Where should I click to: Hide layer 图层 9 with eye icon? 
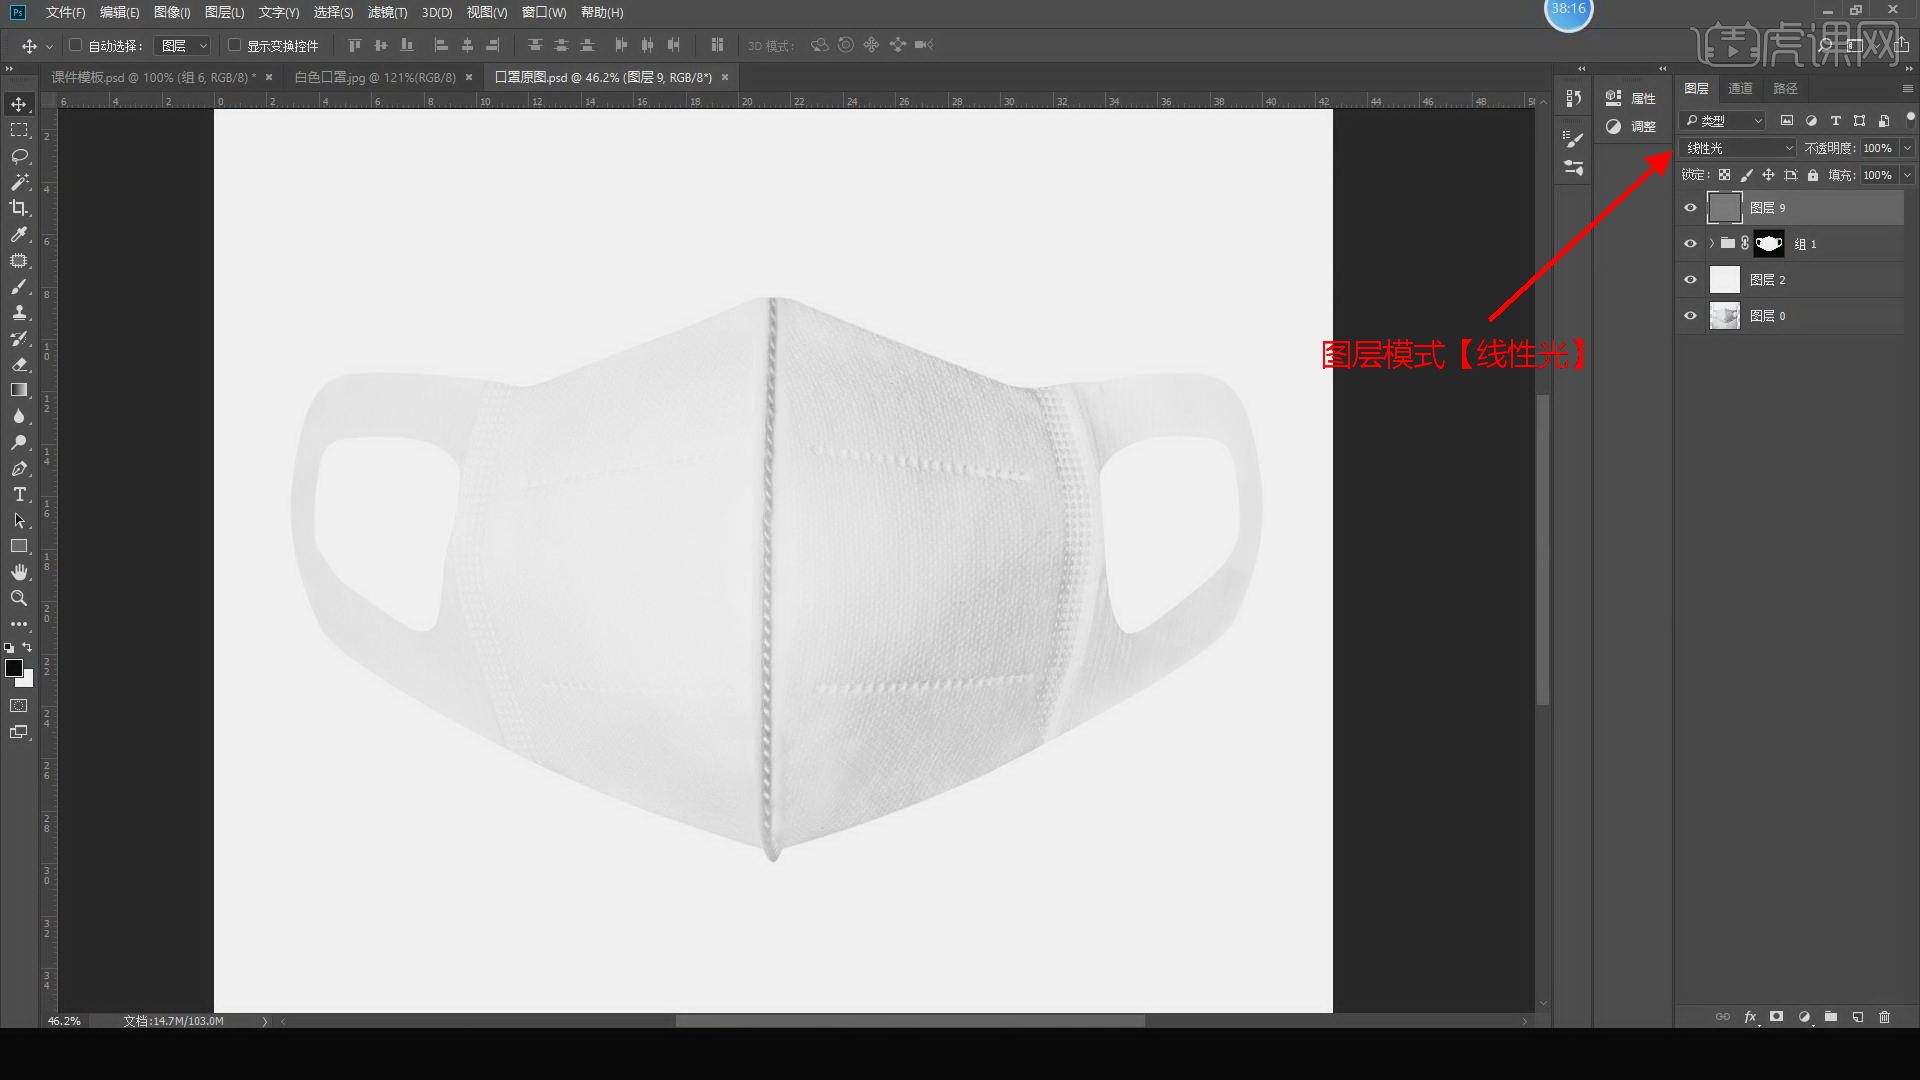(x=1691, y=208)
